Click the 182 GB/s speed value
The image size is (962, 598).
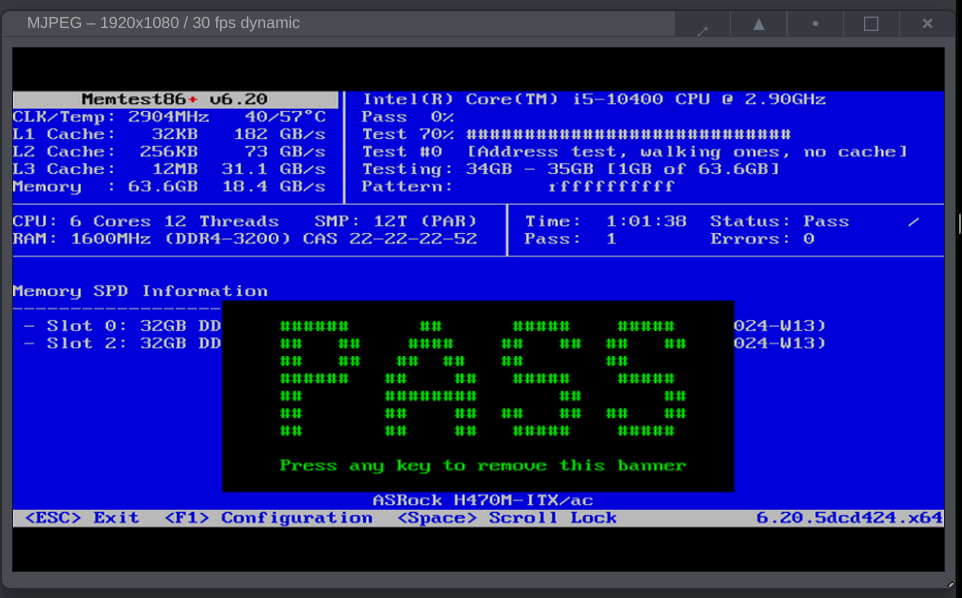click(x=280, y=134)
